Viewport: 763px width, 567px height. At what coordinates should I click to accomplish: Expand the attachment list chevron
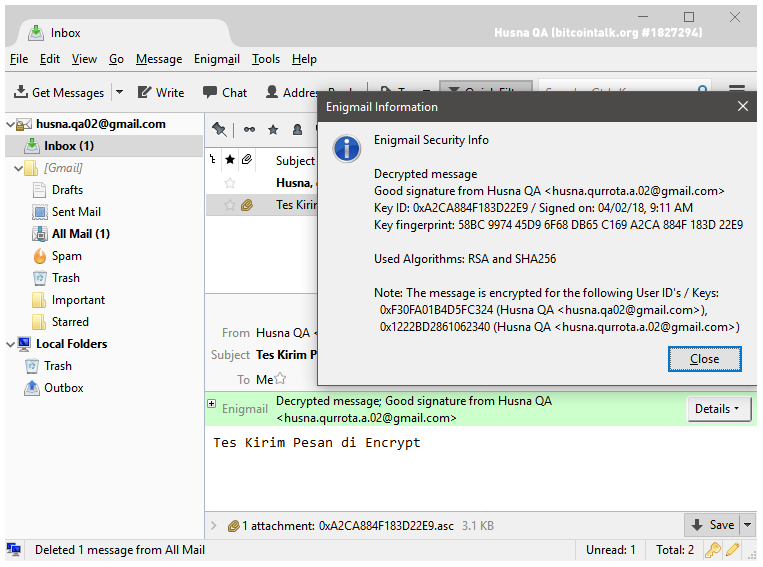coord(214,526)
